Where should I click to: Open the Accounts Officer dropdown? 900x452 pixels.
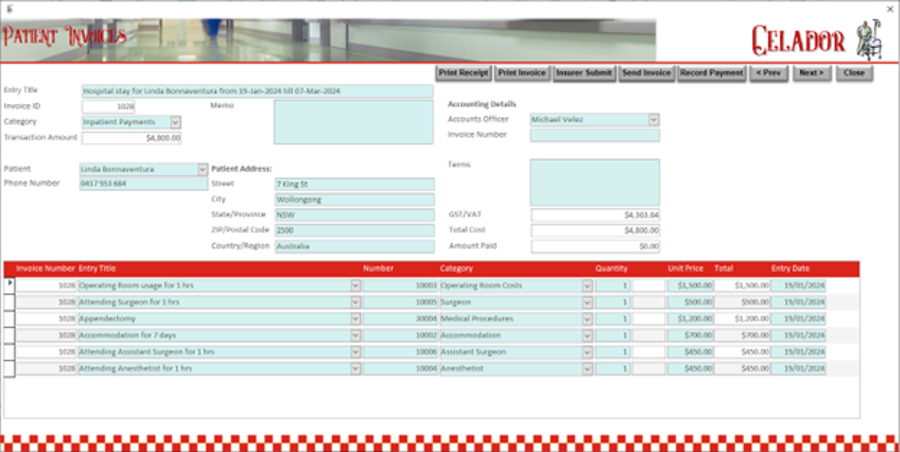[654, 119]
